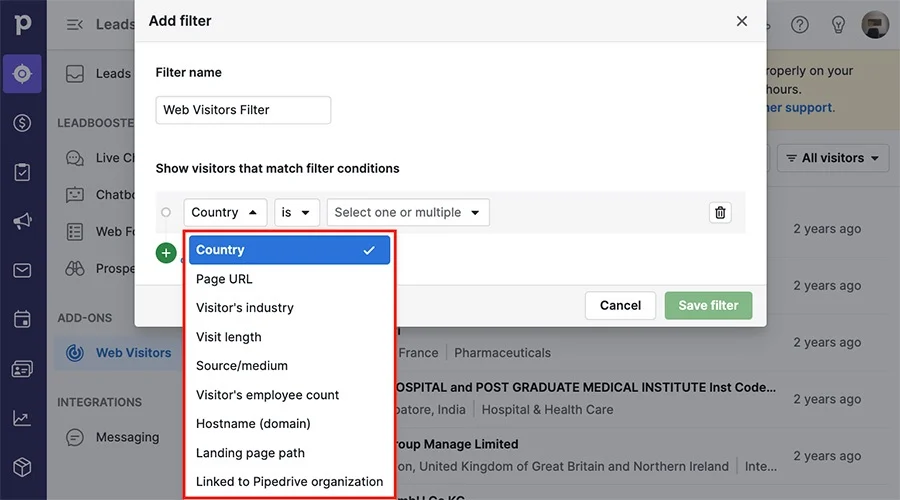The image size is (900, 500).
Task: Open Campaigns megaphone icon in sidebar
Action: 22,221
